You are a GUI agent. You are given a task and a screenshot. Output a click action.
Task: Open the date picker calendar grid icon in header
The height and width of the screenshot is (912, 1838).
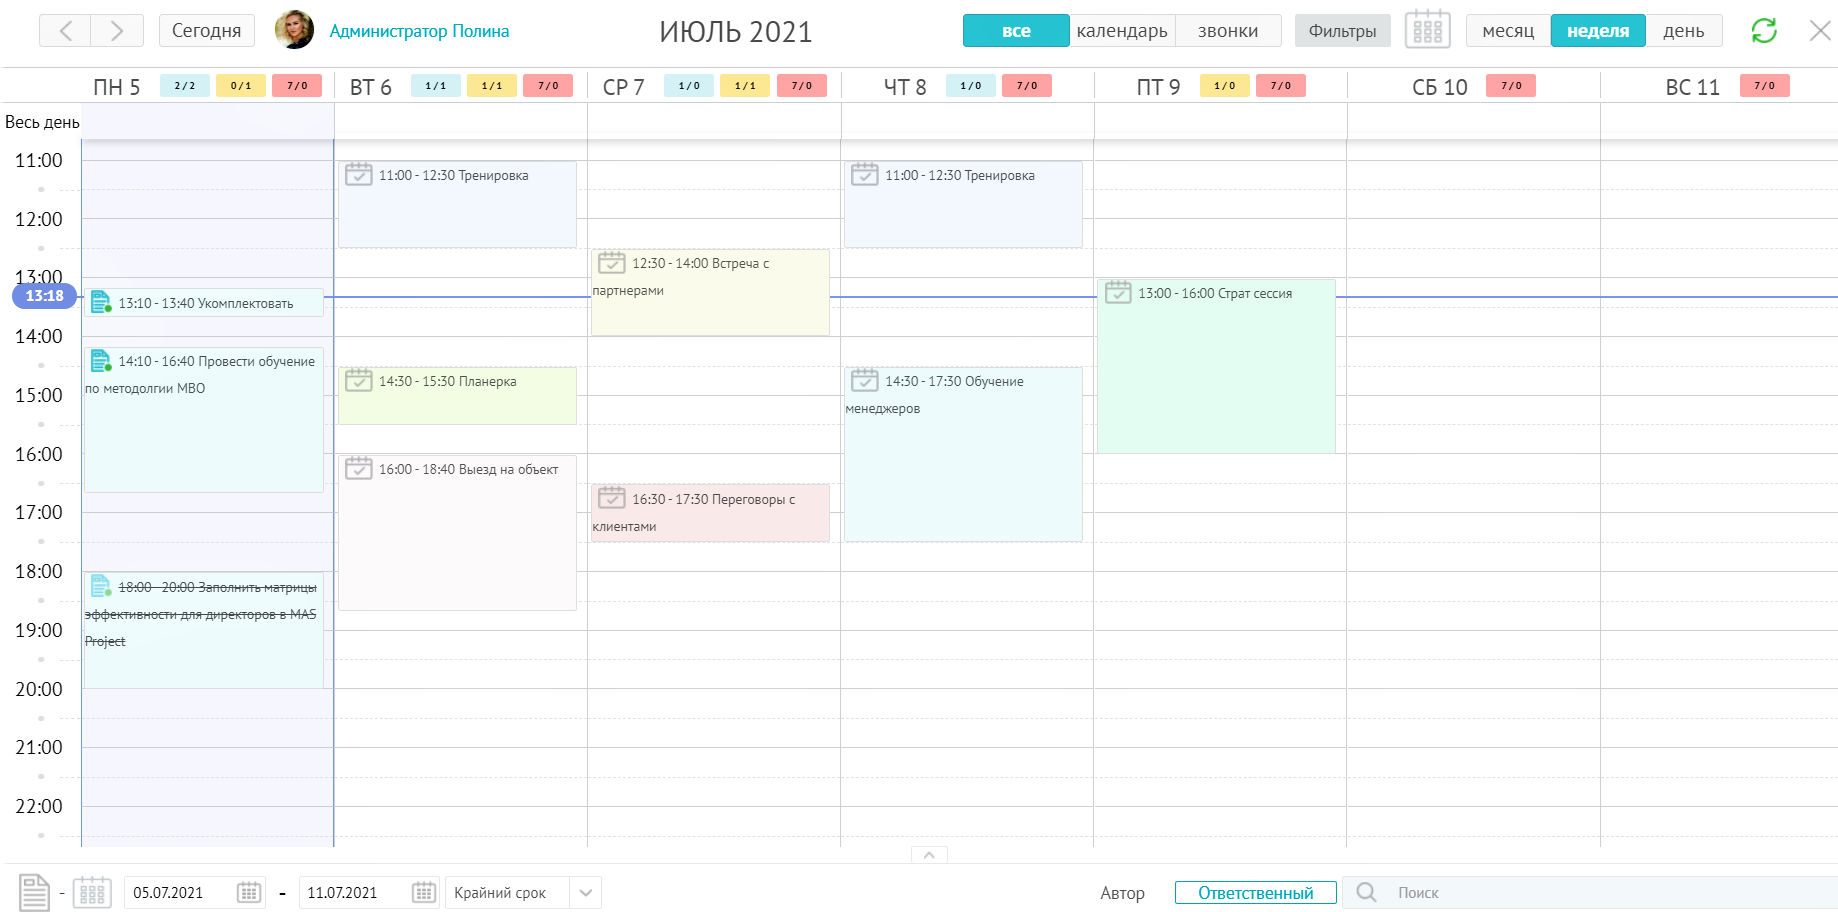click(1427, 30)
